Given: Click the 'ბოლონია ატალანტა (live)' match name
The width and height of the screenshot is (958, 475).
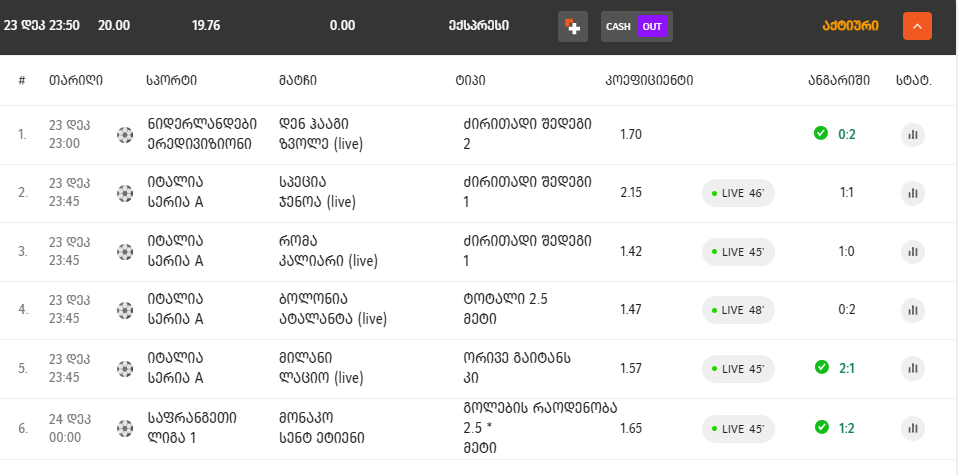Looking at the screenshot, I should [x=333, y=309].
